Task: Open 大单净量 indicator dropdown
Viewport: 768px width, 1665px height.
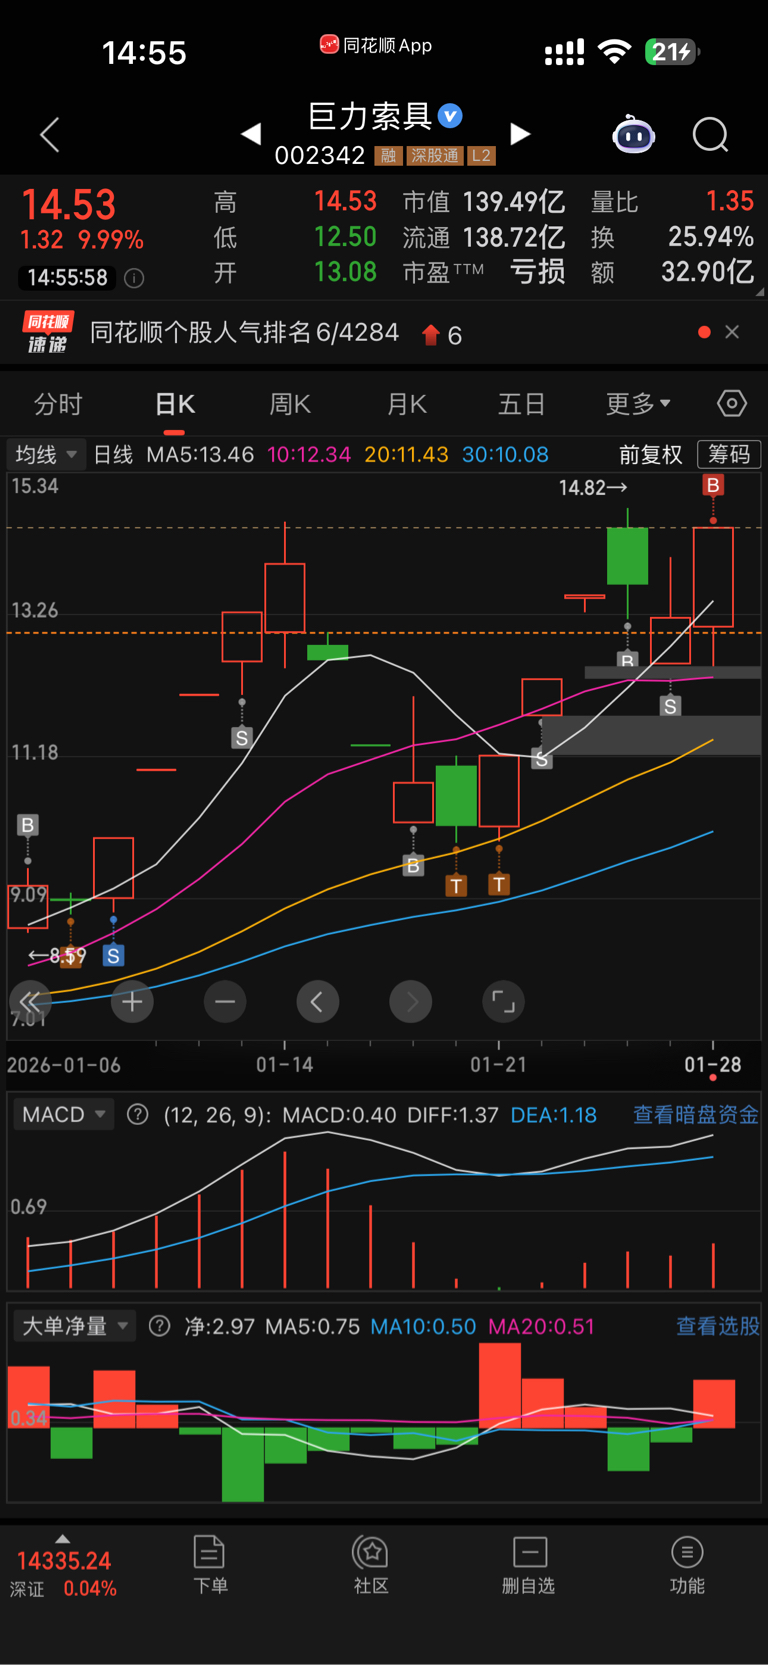Action: coord(75,1326)
